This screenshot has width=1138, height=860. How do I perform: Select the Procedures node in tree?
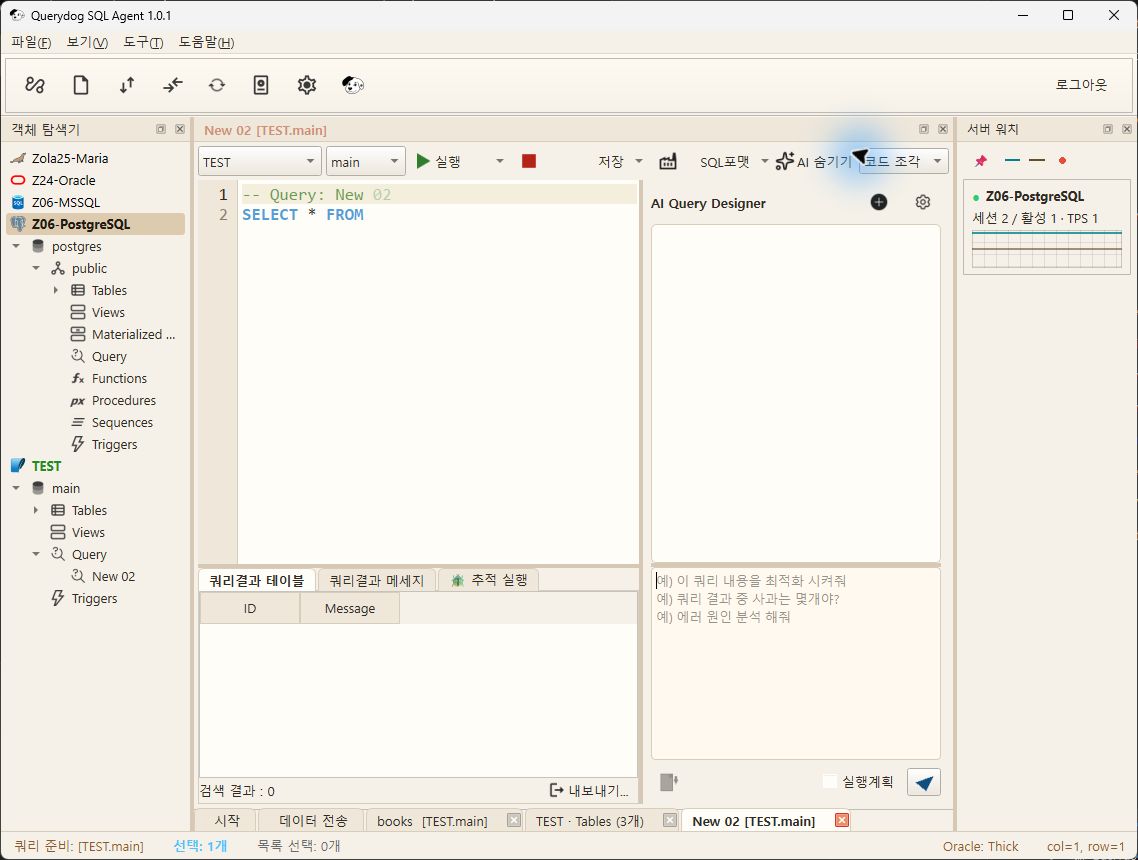pos(123,401)
